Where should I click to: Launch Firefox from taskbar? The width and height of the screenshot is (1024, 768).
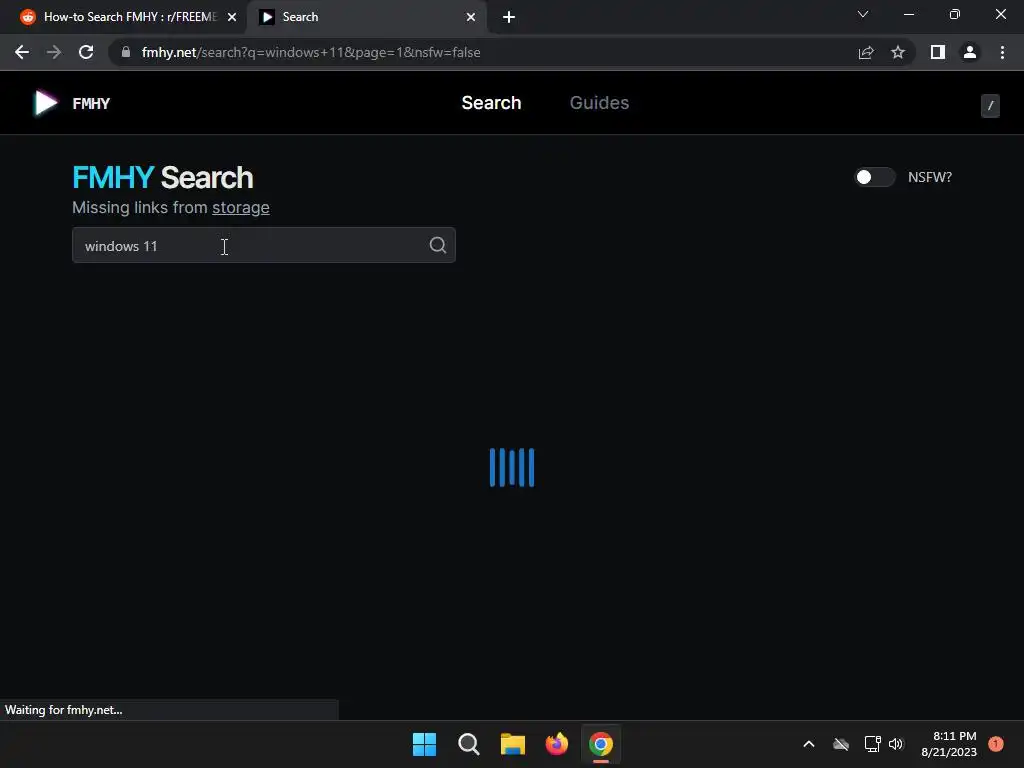coord(557,744)
